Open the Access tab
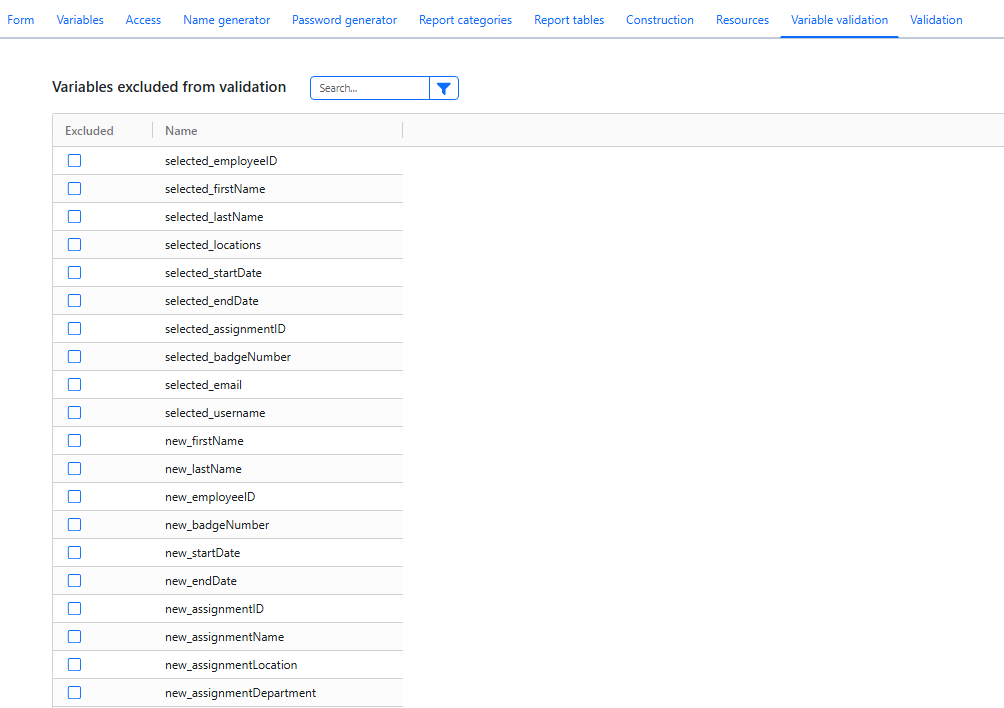Image resolution: width=1004 pixels, height=708 pixels. click(x=143, y=20)
